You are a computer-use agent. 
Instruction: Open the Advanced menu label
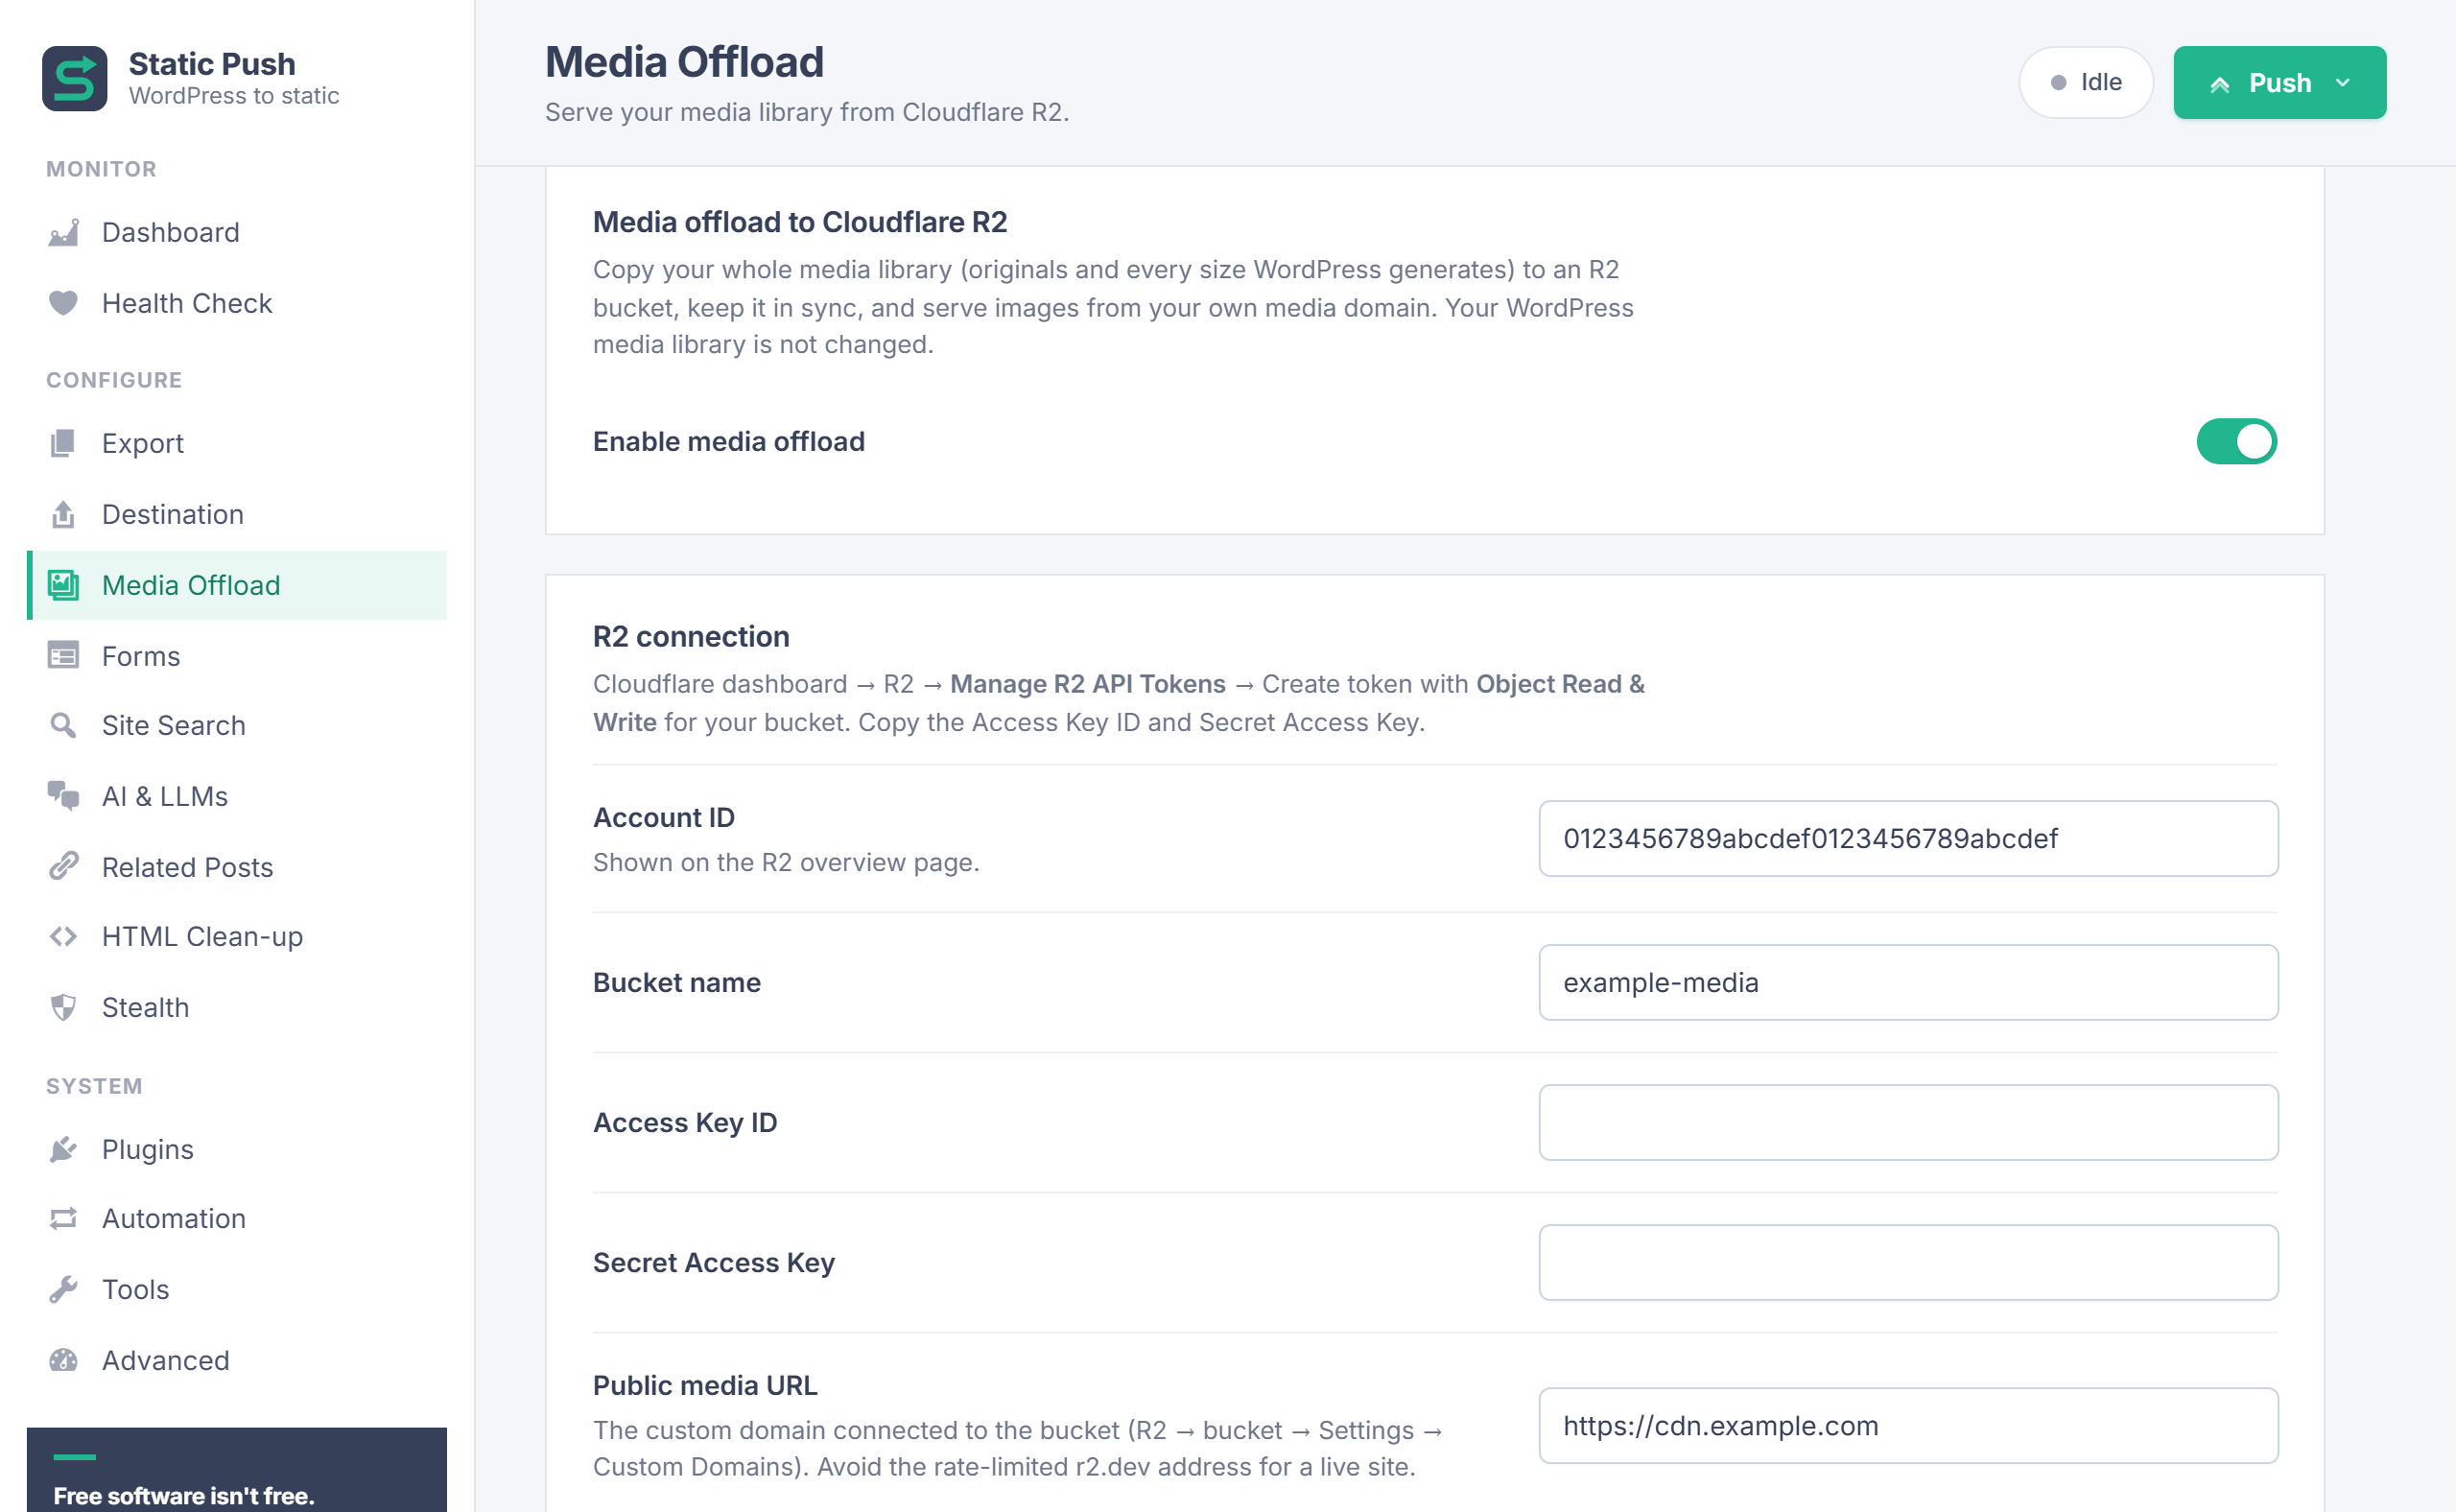click(x=166, y=1361)
